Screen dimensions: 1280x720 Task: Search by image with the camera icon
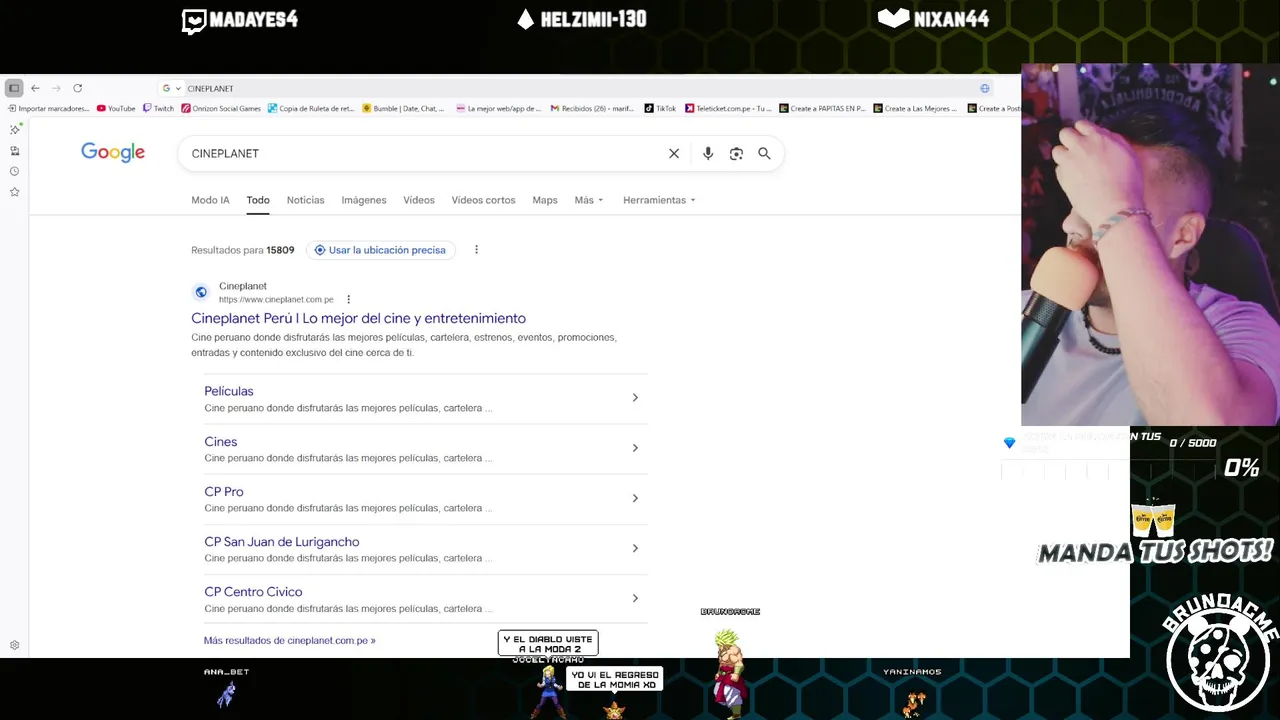736,153
